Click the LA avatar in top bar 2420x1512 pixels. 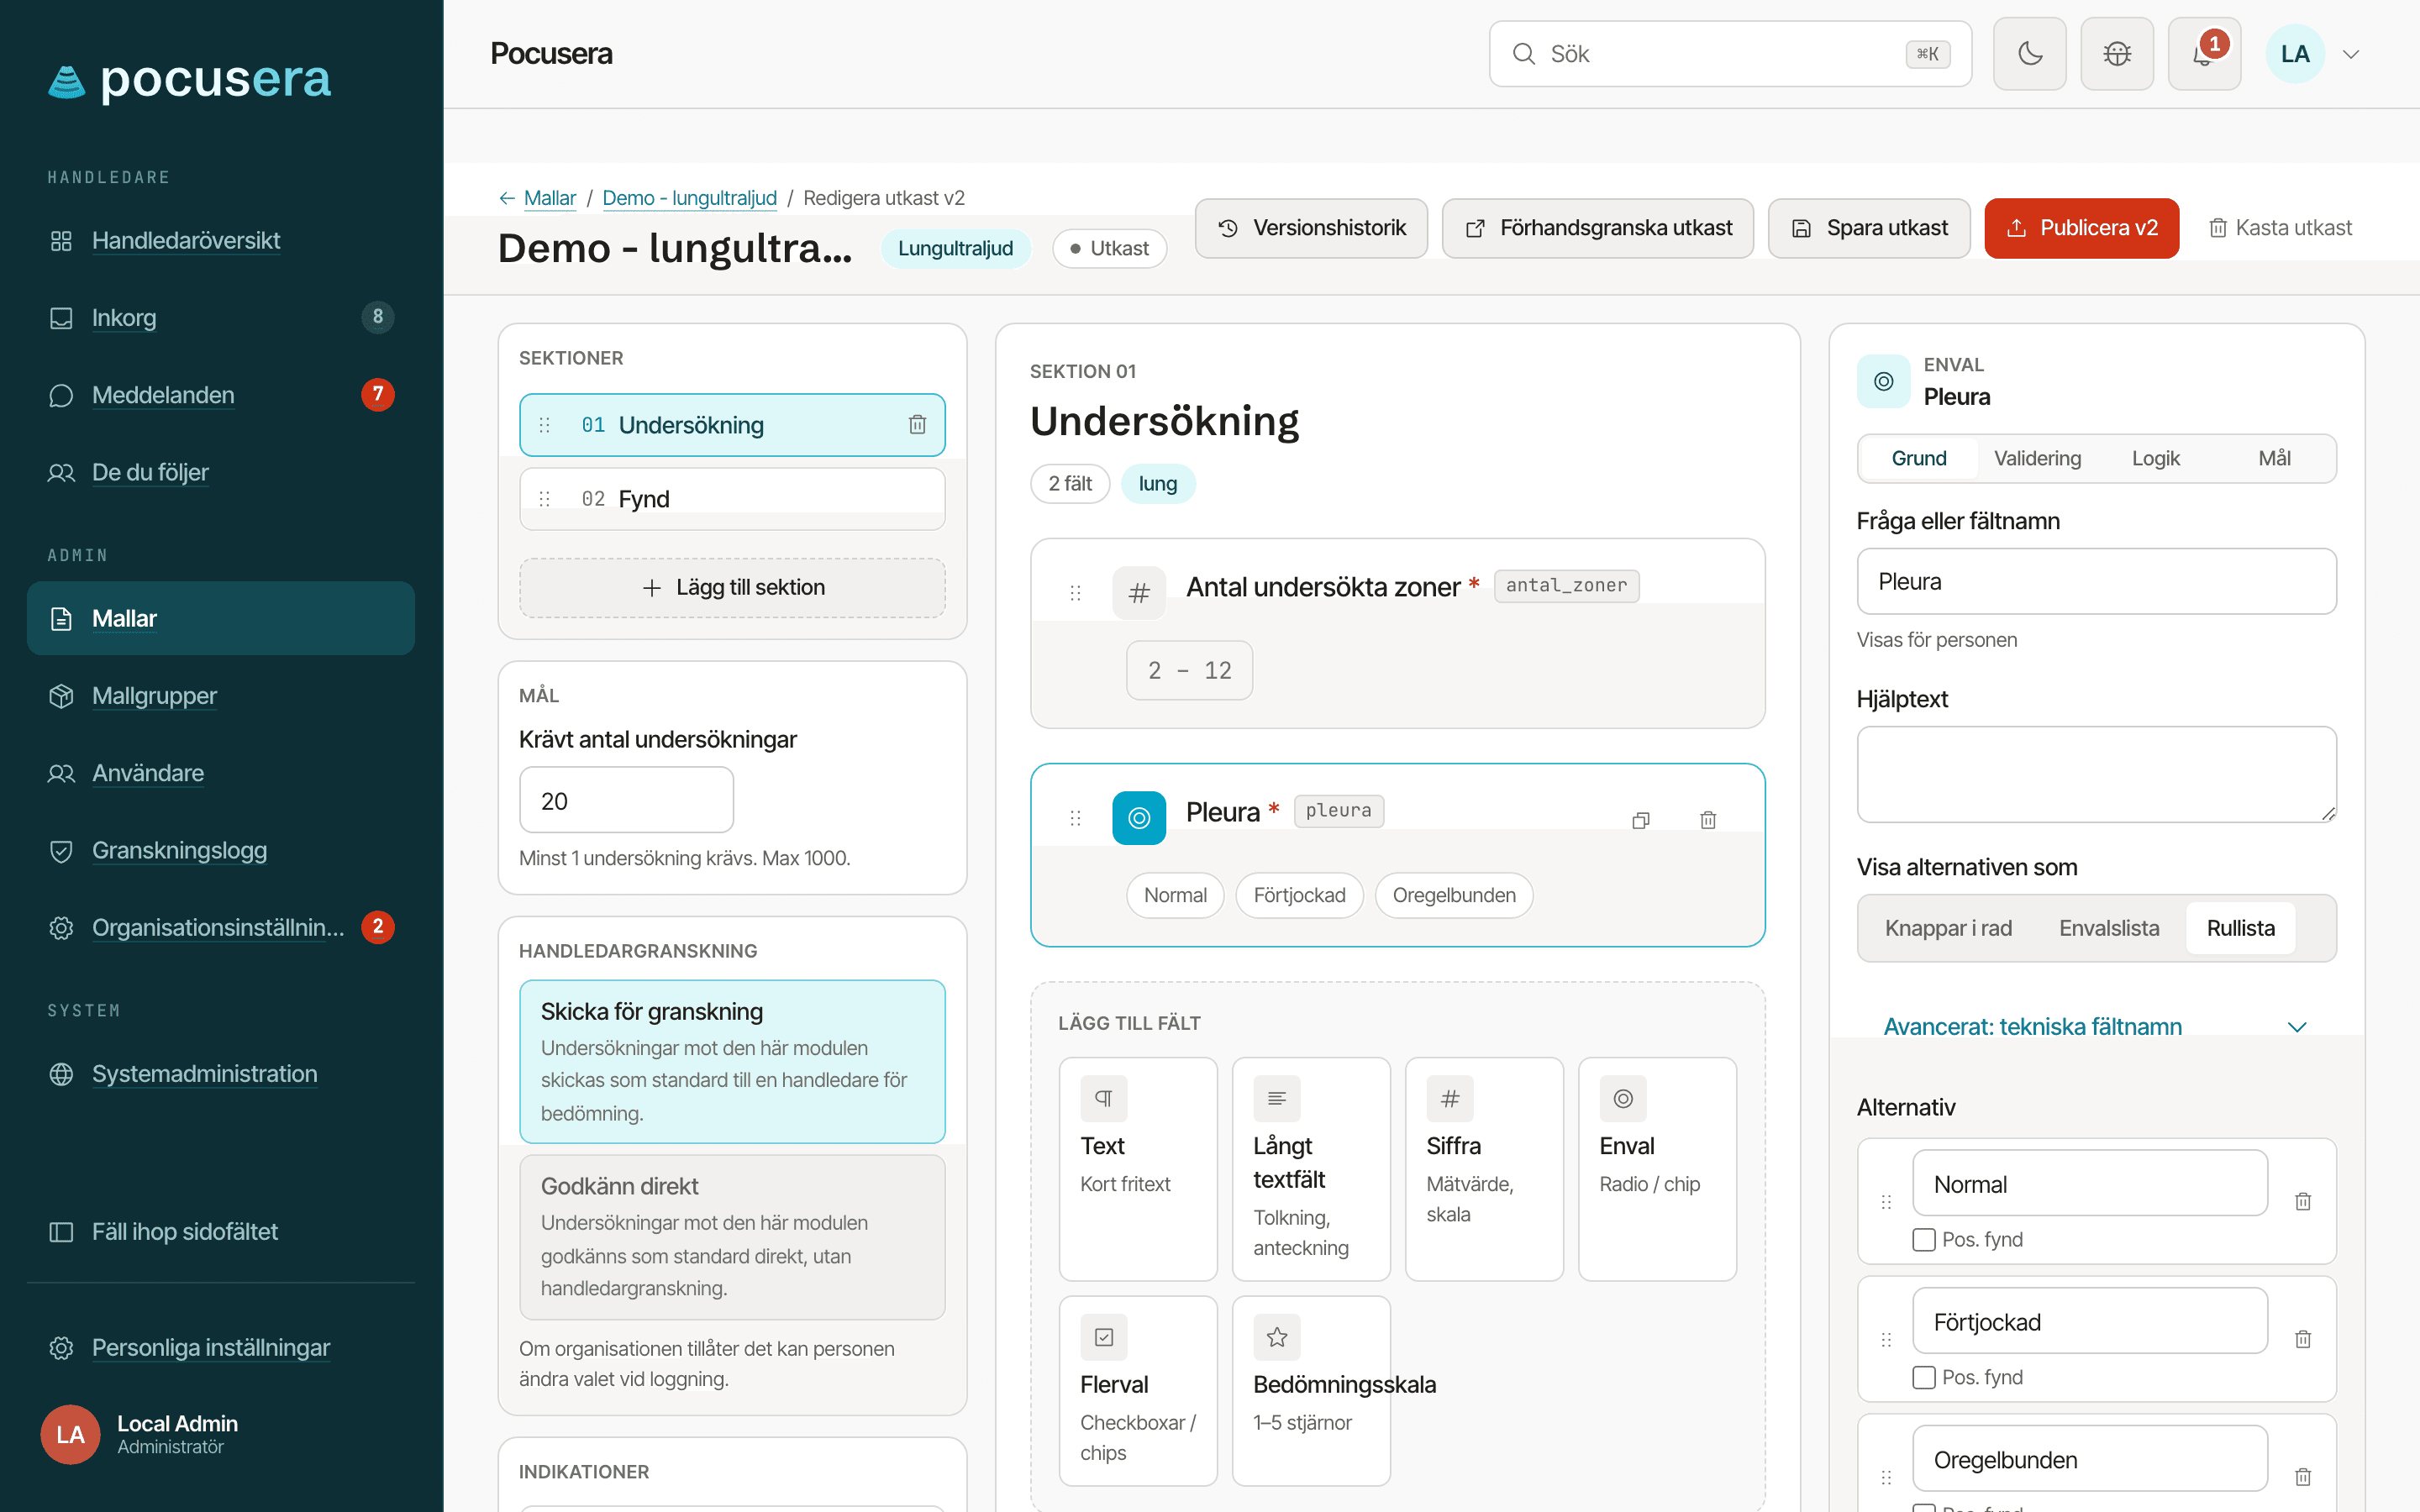pyautogui.click(x=2295, y=54)
